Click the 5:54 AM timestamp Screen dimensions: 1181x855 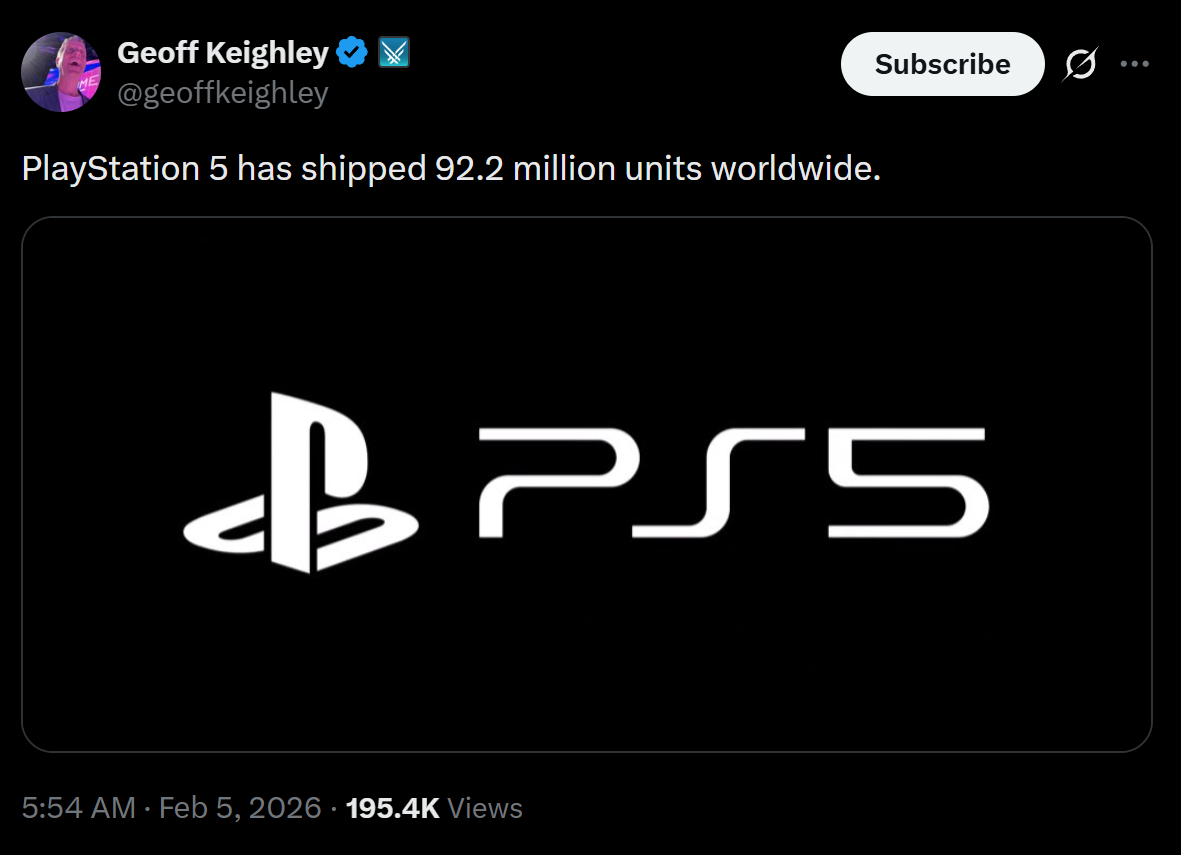click(x=78, y=808)
